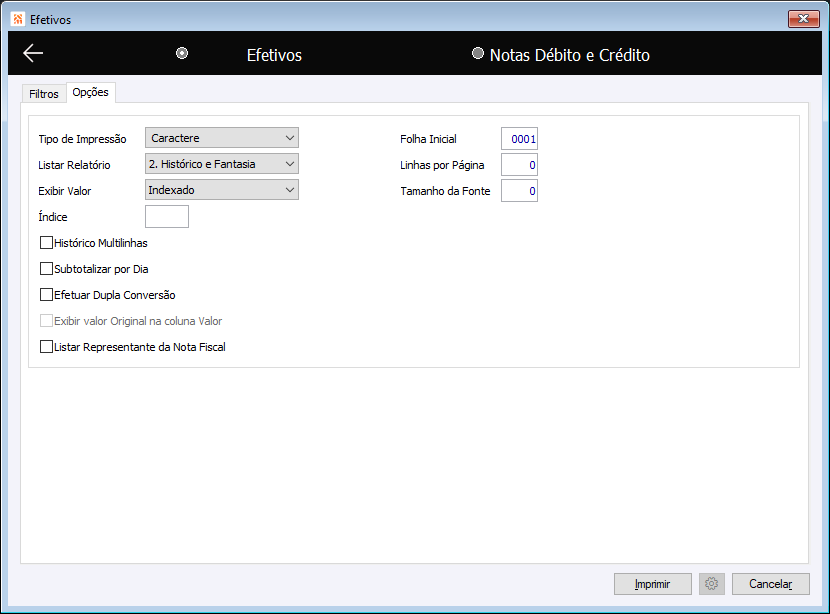Enable Listar Representante da Nota Fiscal
830x614 pixels.
(47, 347)
